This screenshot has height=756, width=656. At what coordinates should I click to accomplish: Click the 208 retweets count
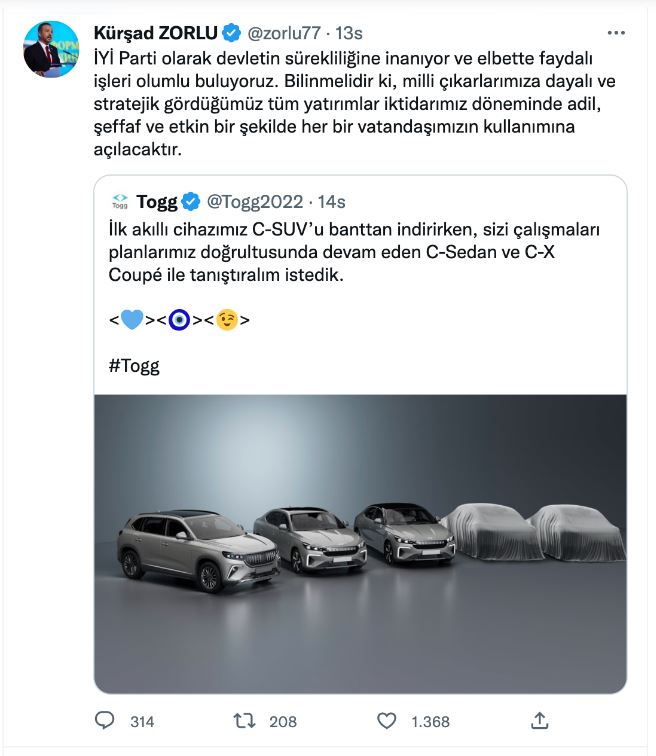(284, 721)
